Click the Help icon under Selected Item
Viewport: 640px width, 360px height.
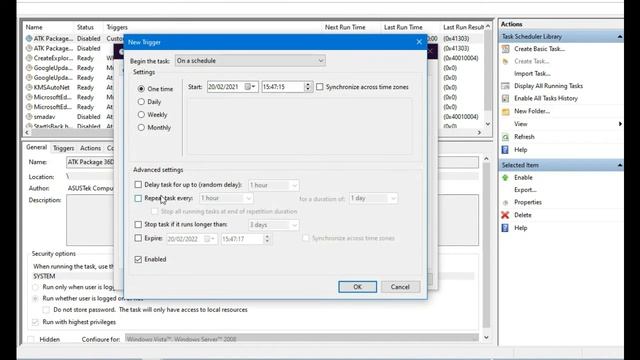click(505, 228)
